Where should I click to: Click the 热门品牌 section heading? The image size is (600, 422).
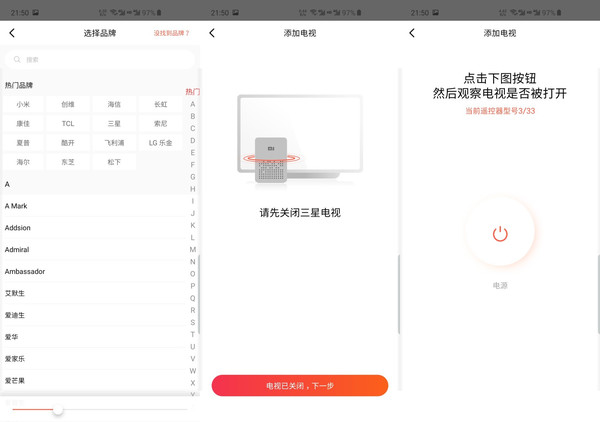coord(19,85)
